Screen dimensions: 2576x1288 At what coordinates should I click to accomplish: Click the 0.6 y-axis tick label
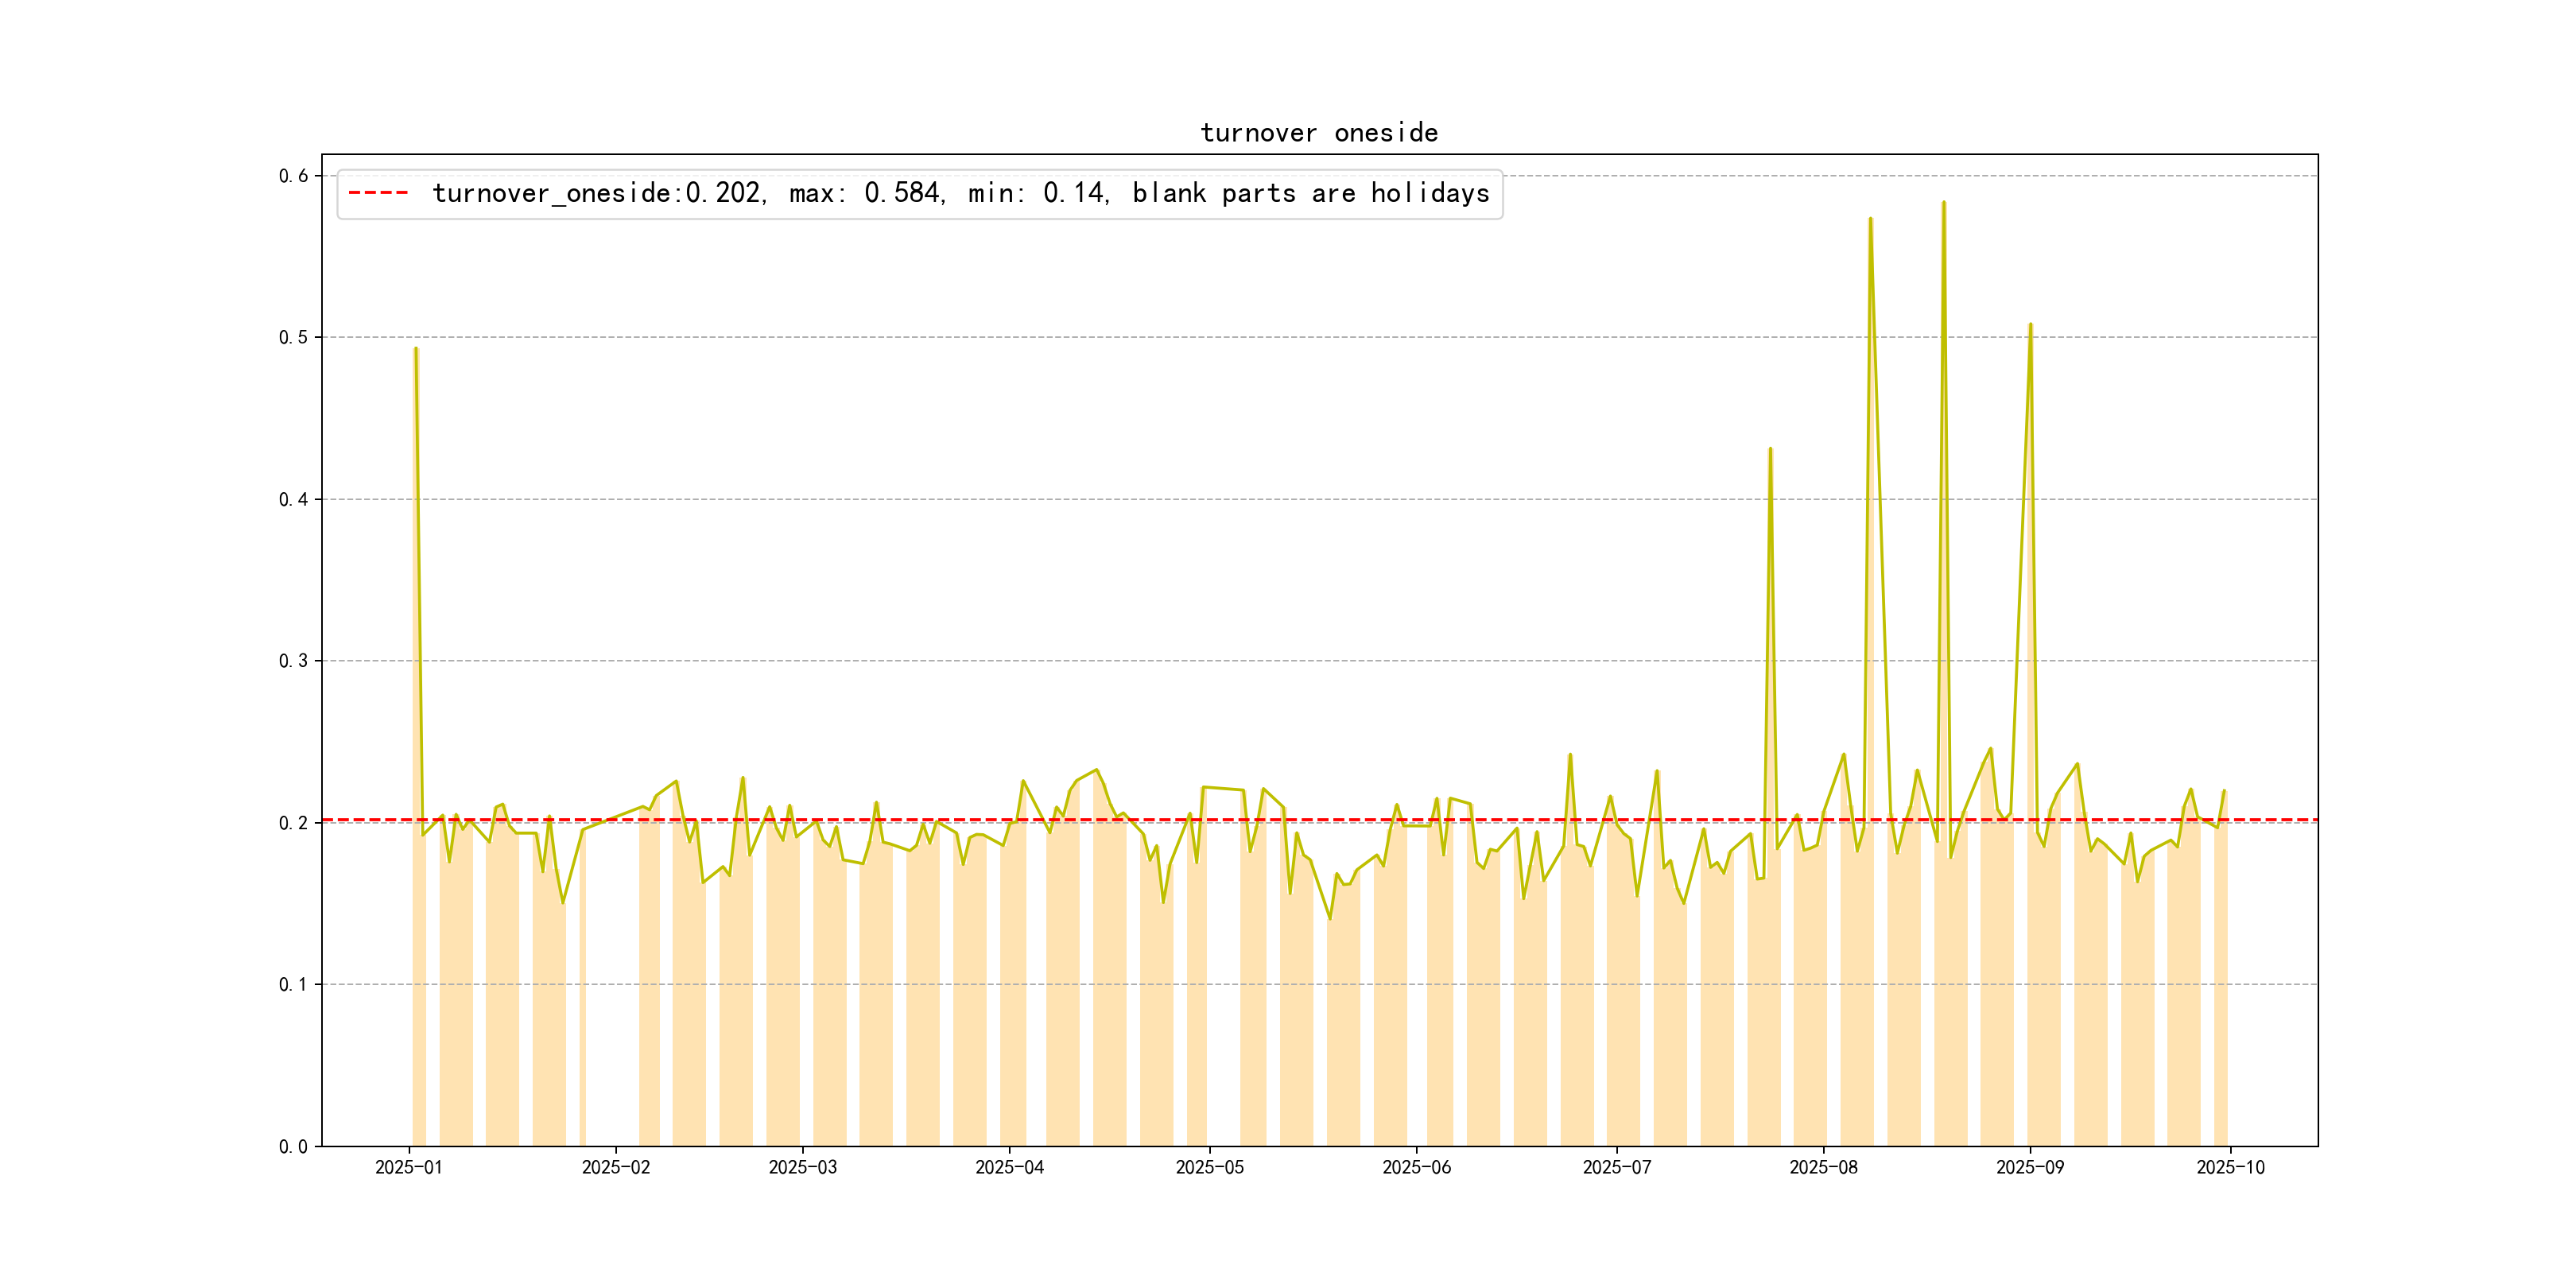[293, 176]
